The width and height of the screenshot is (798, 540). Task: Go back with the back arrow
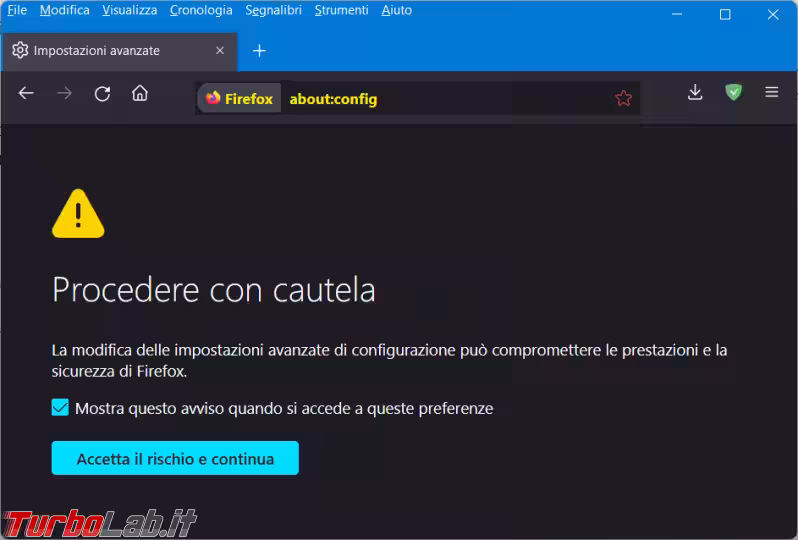click(26, 93)
